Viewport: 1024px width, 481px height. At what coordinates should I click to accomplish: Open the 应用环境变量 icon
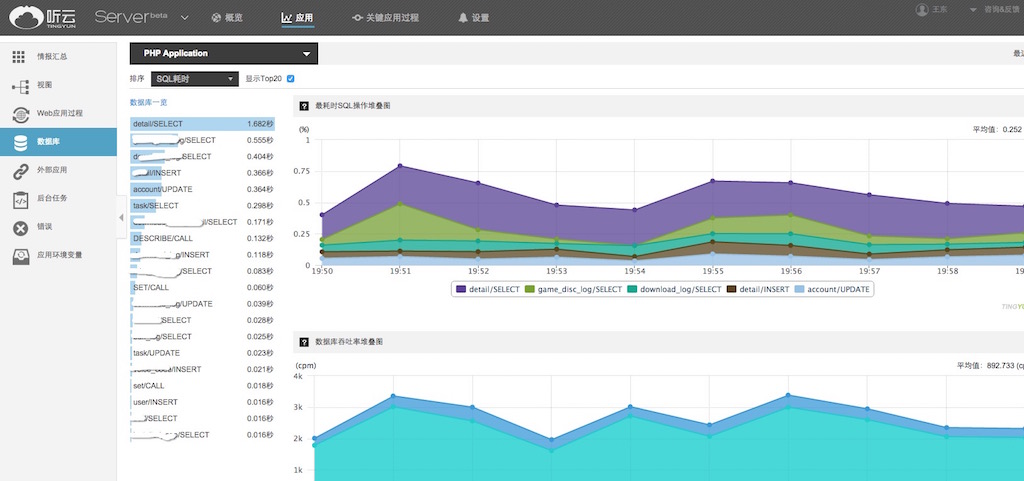click(x=20, y=256)
